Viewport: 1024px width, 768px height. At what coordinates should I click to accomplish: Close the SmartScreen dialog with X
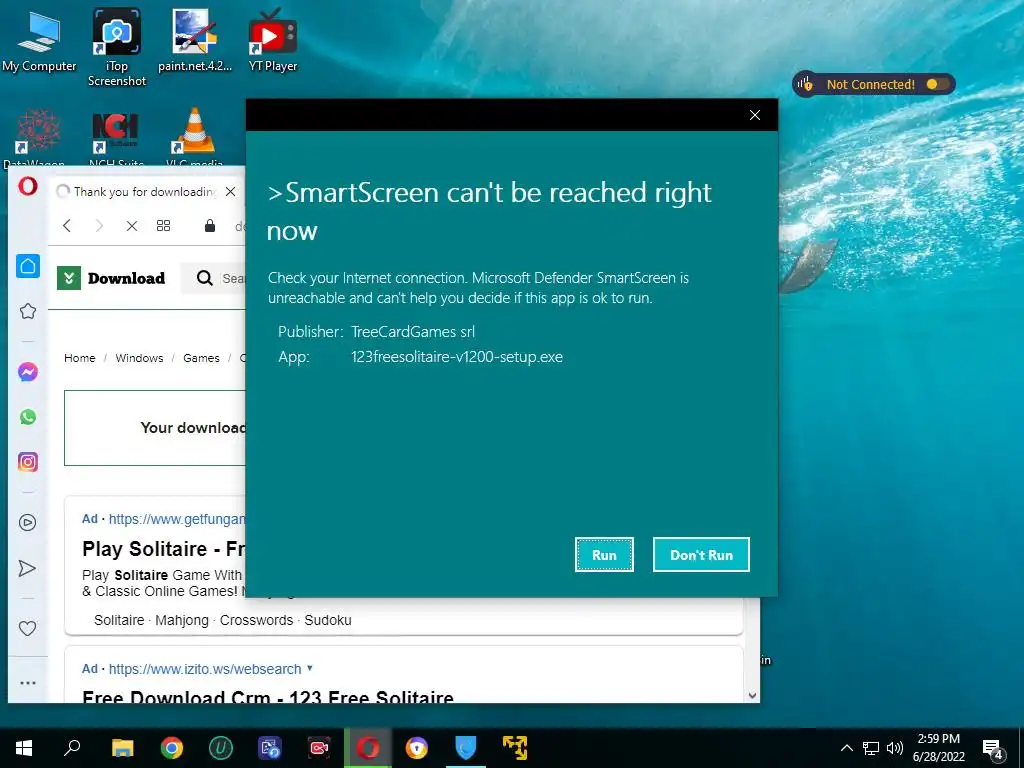point(755,115)
